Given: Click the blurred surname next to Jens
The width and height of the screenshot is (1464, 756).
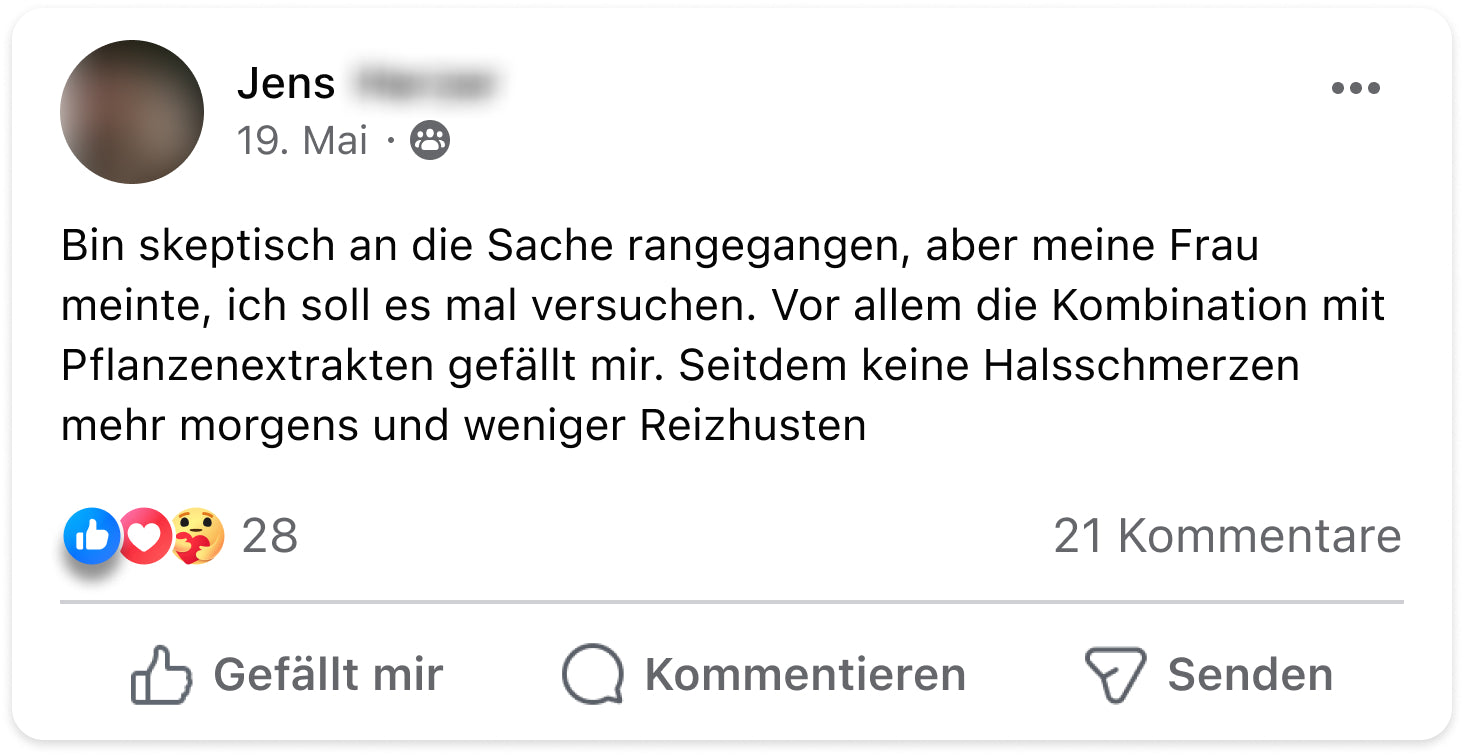Looking at the screenshot, I should 424,83.
